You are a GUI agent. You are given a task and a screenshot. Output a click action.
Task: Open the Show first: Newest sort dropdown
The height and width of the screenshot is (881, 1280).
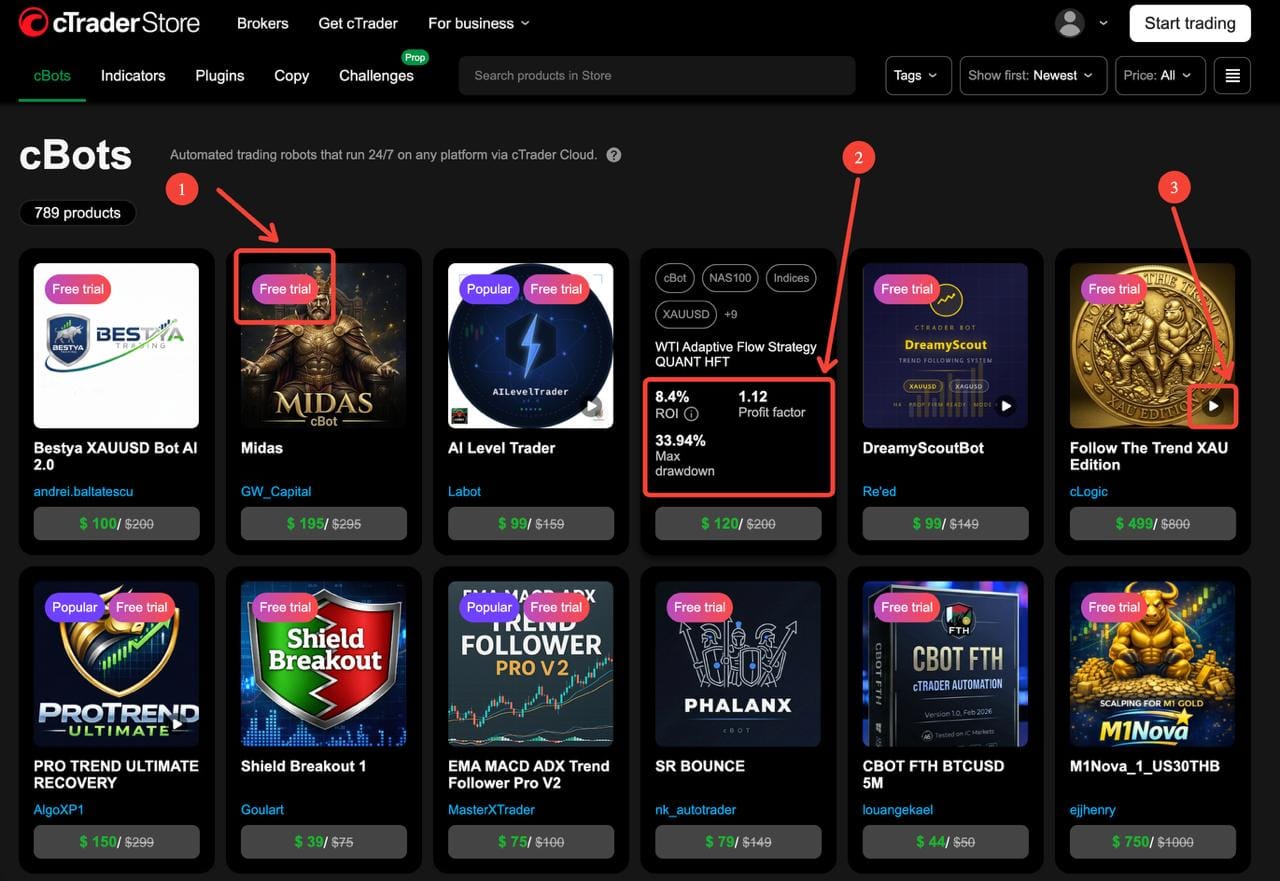1031,75
